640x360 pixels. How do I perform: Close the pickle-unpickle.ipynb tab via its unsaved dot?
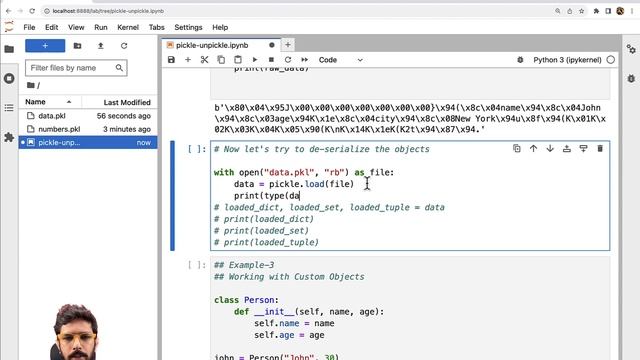271,45
